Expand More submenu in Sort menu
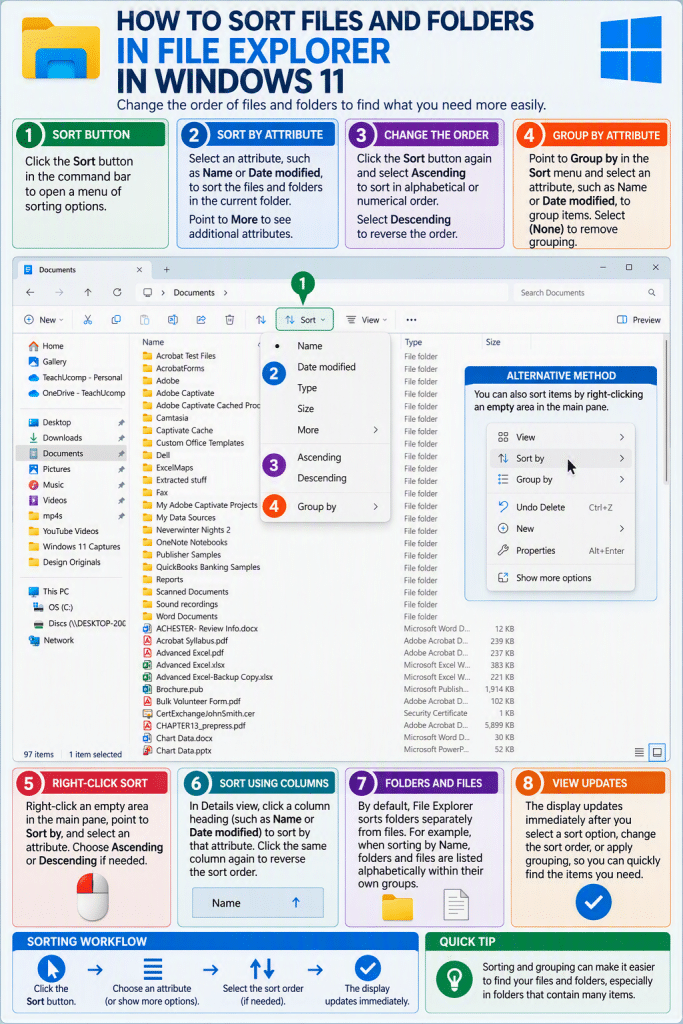The height and width of the screenshot is (1024, 683). tap(325, 430)
